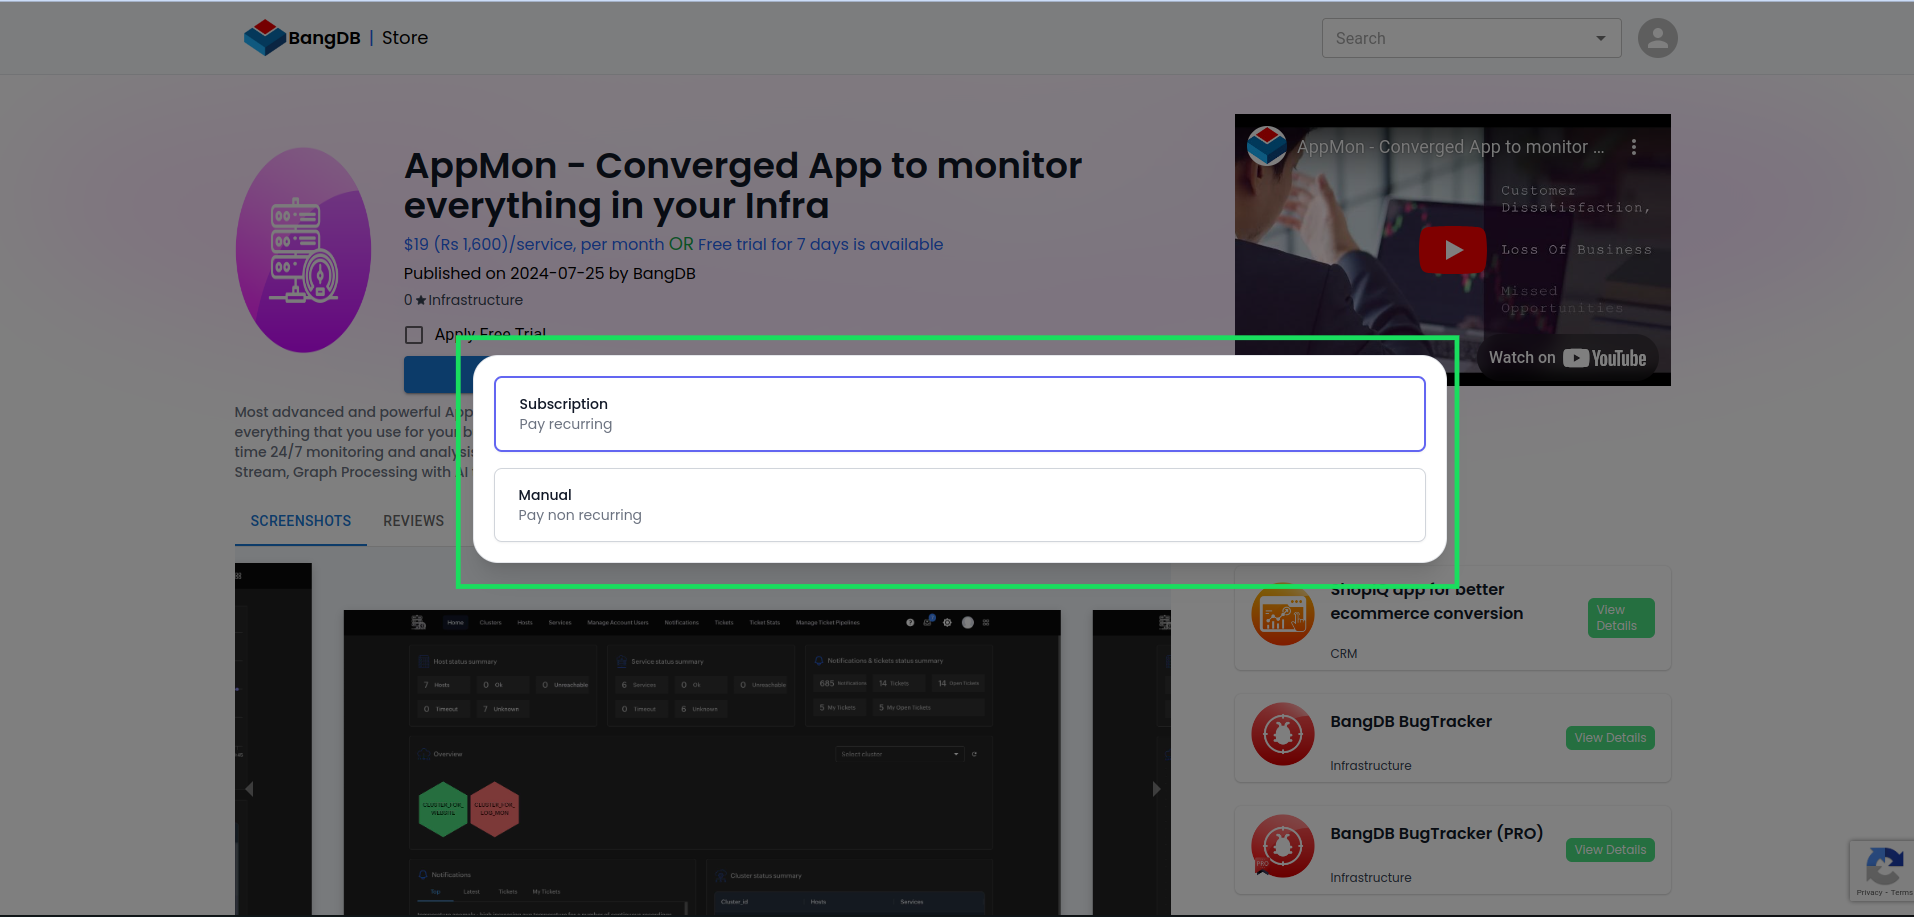Go to BangDB logo home
1914x917 pixels.
[302, 38]
